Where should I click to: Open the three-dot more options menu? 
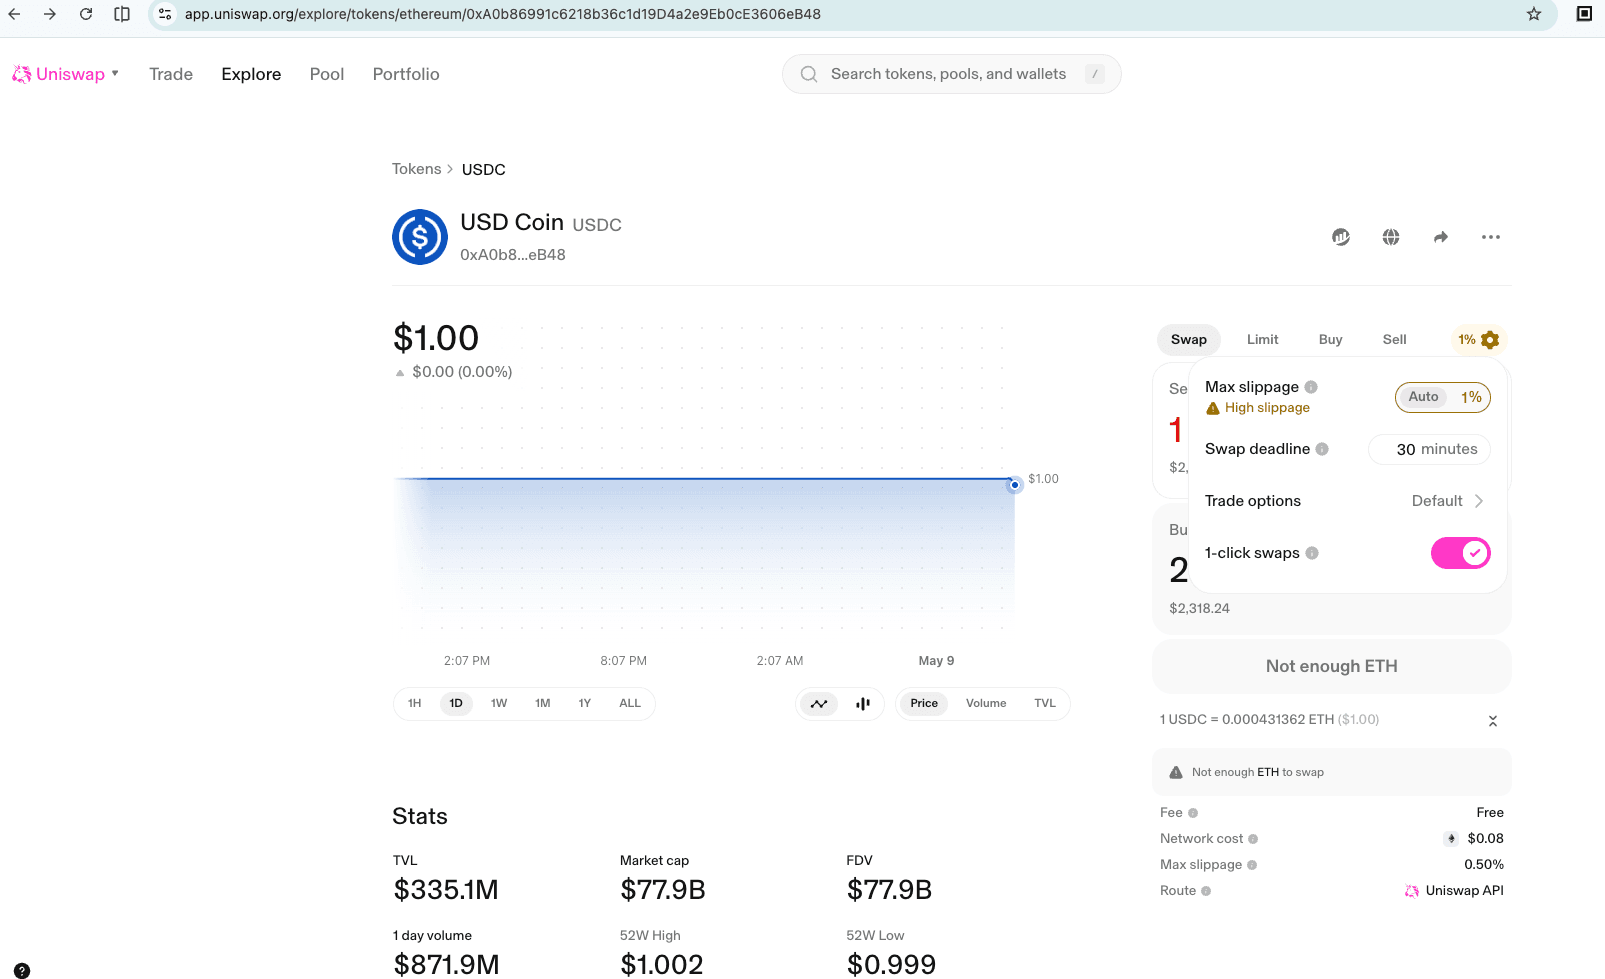pyautogui.click(x=1491, y=237)
